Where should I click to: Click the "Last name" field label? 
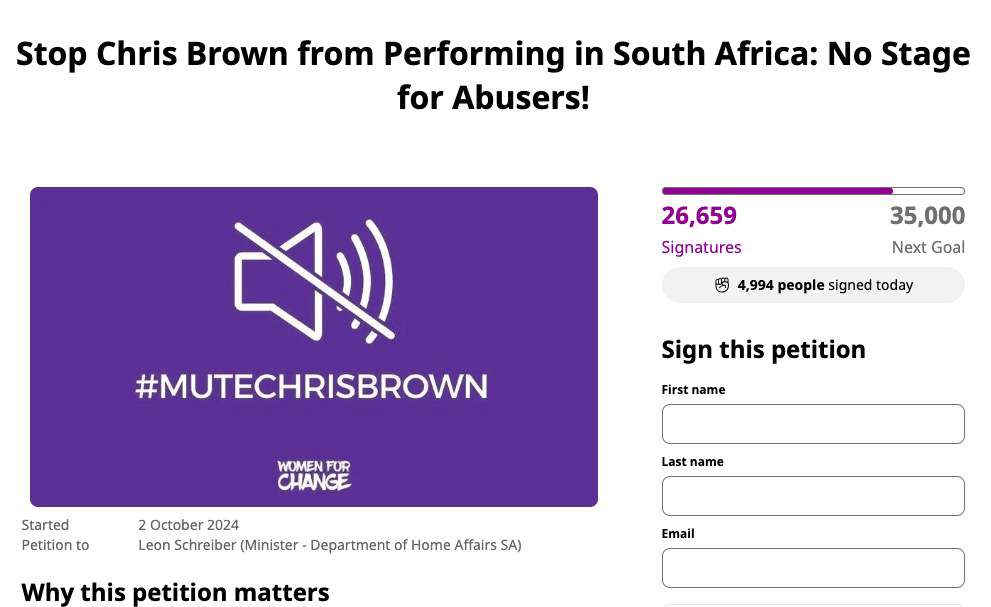[692, 461]
